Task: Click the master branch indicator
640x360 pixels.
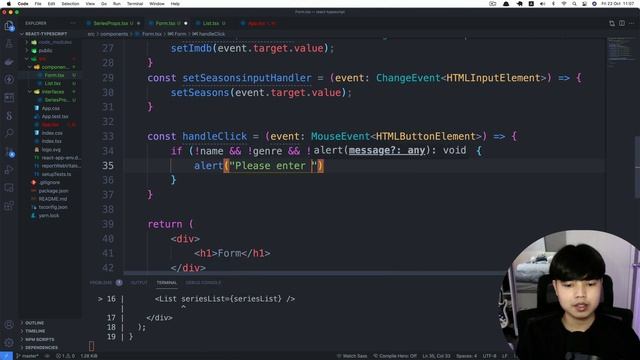Action: tap(28, 356)
